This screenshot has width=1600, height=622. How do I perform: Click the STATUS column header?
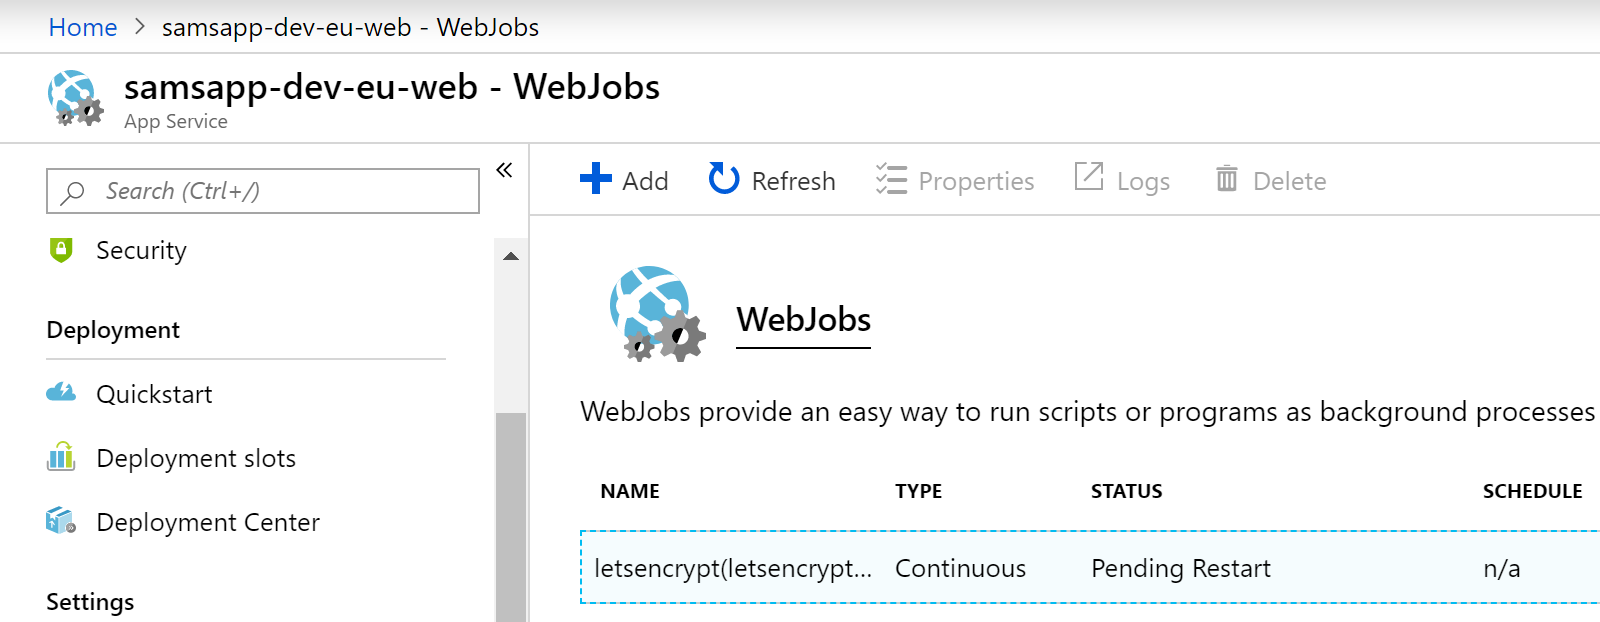point(1126,491)
